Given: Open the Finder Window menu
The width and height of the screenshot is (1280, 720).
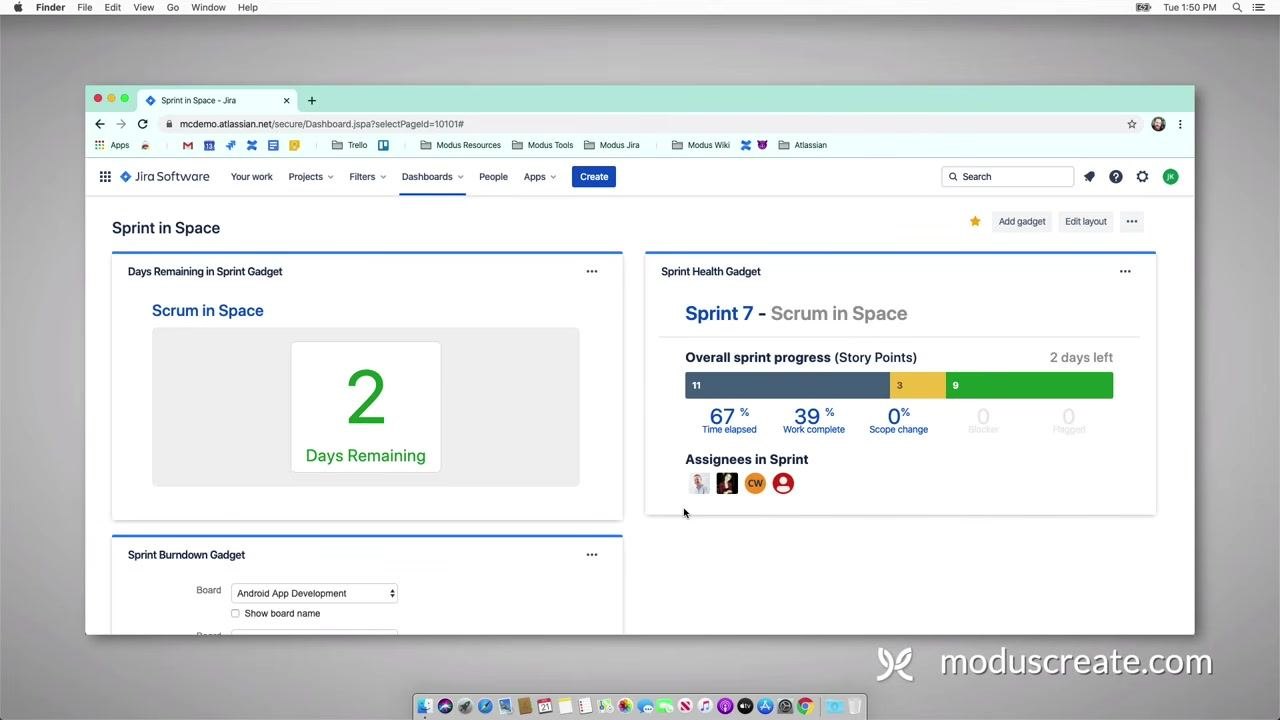Looking at the screenshot, I should (208, 7).
